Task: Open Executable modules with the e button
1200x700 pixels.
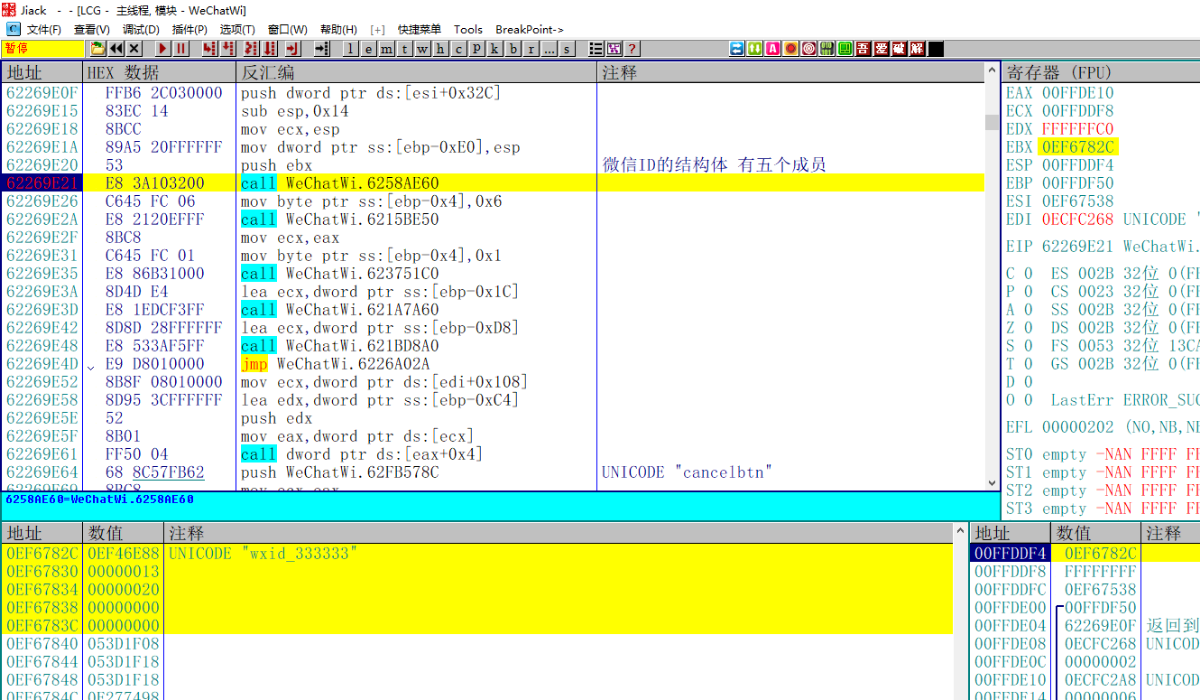Action: click(x=368, y=48)
